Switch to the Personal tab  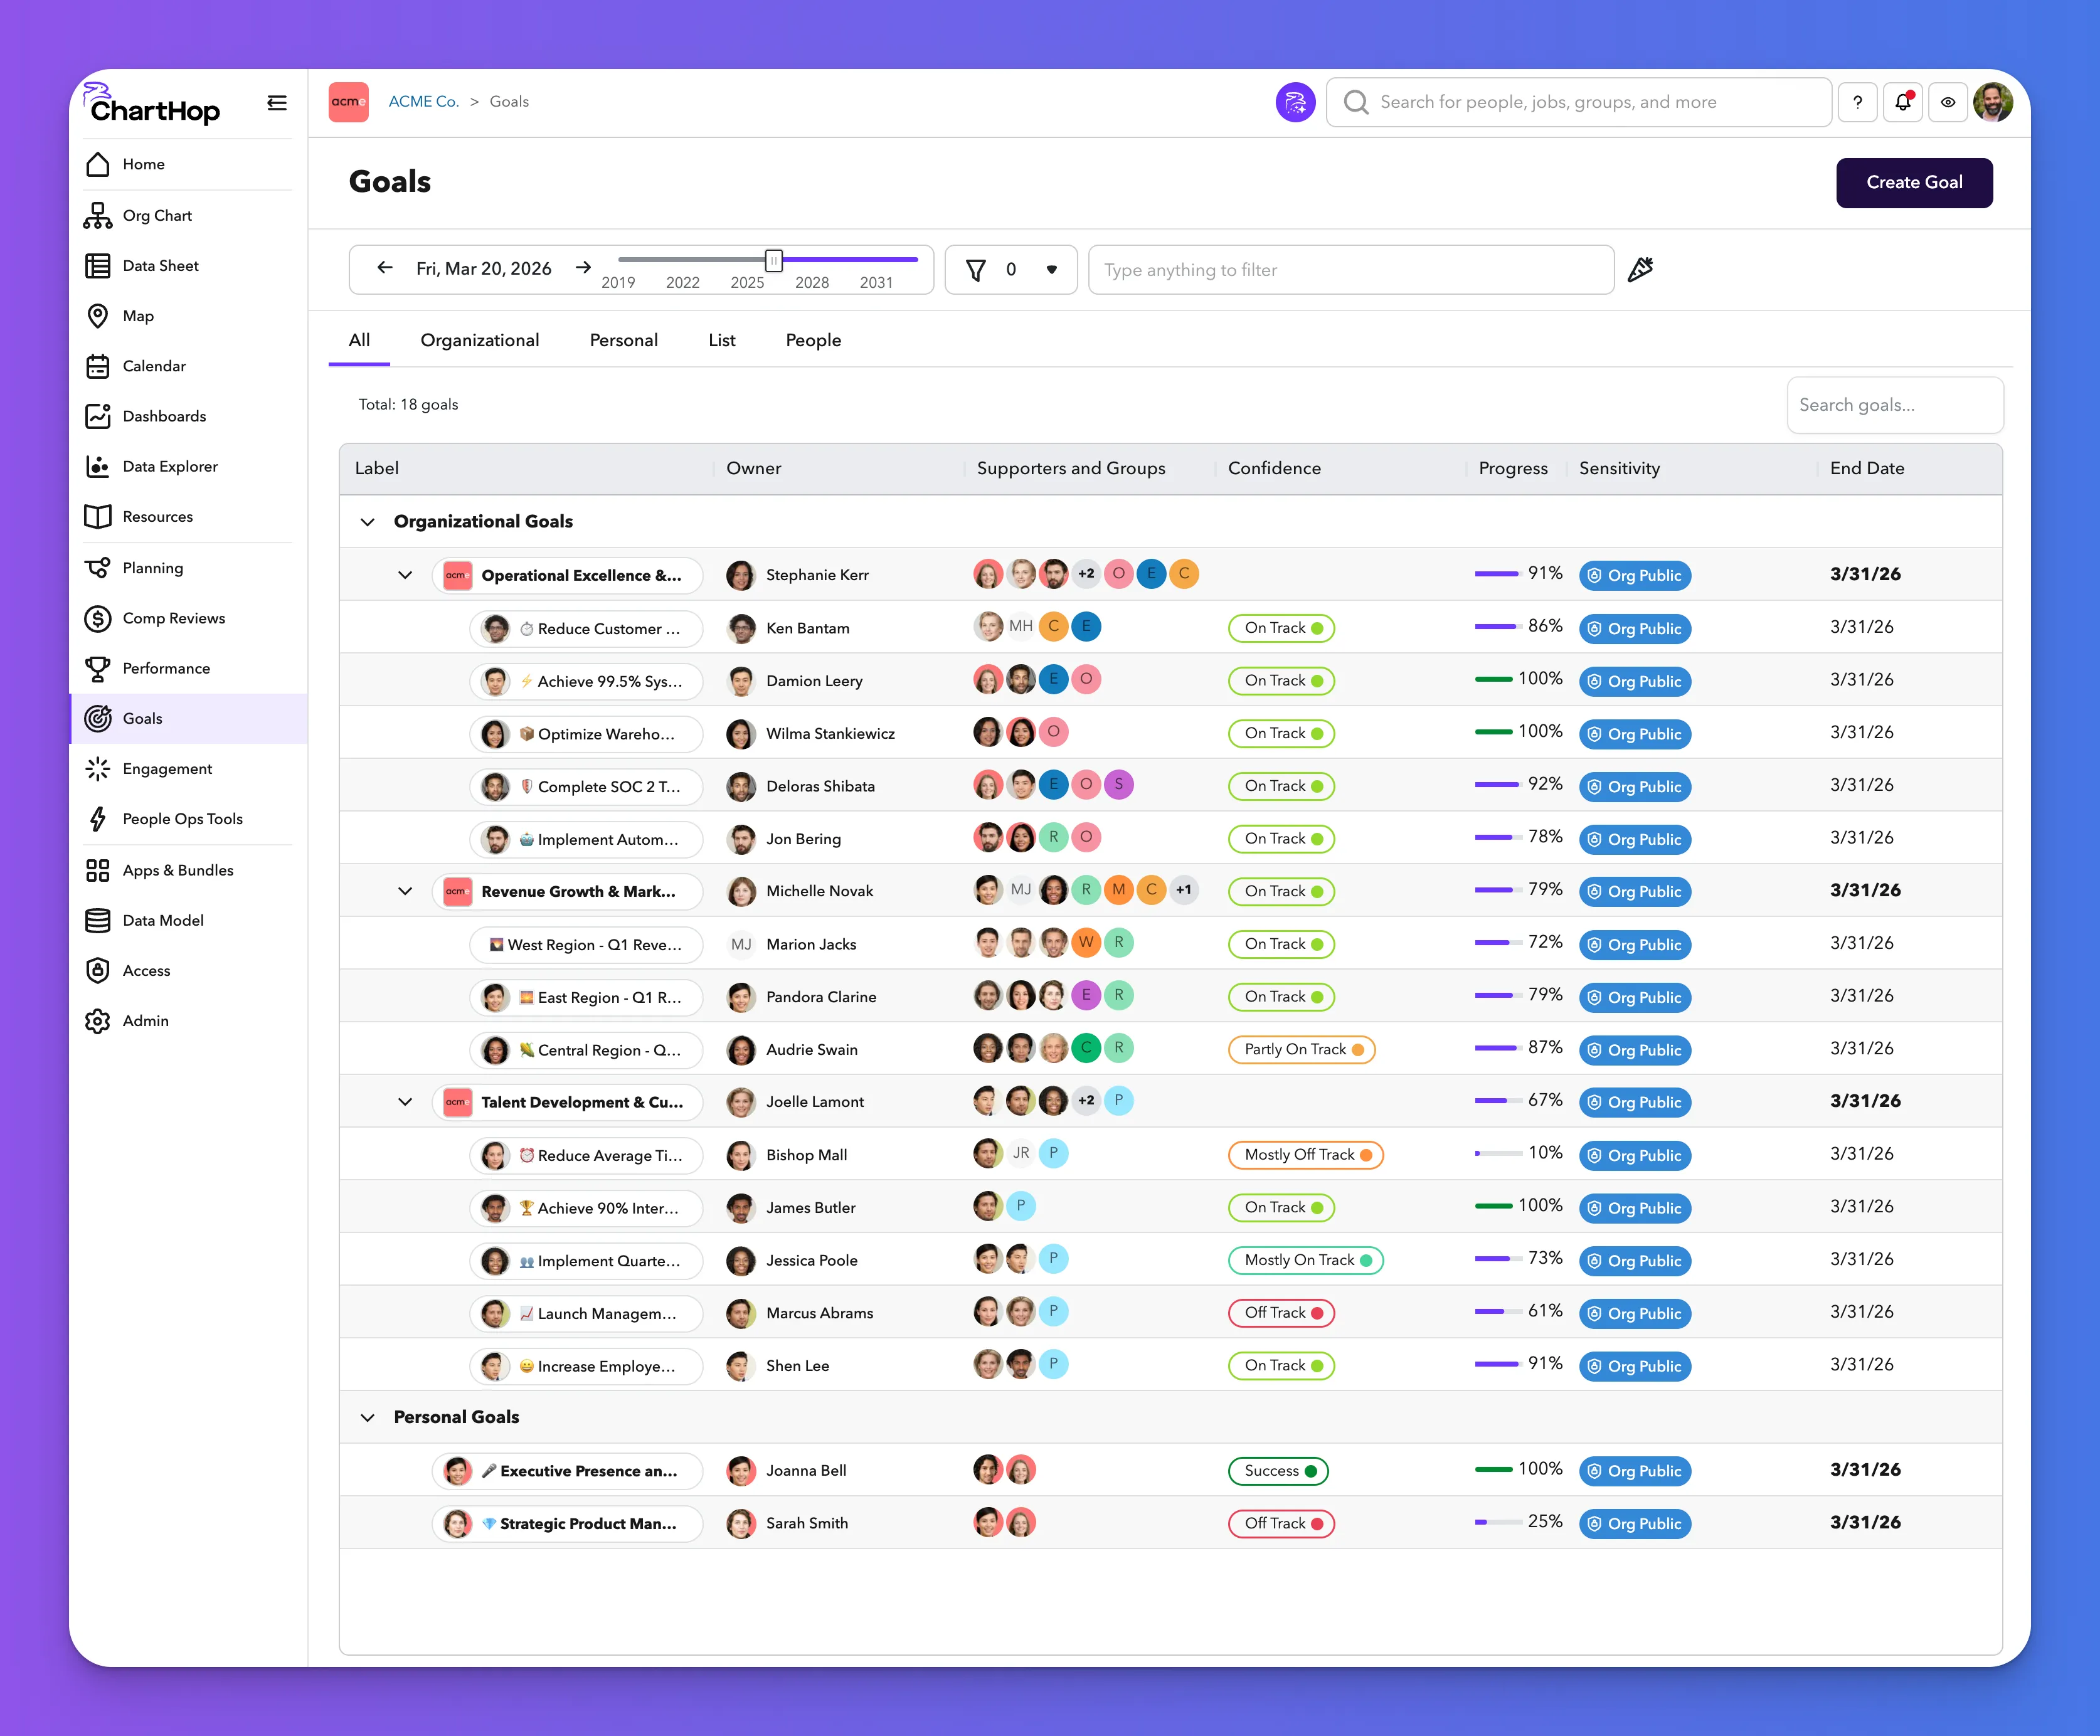click(x=624, y=340)
